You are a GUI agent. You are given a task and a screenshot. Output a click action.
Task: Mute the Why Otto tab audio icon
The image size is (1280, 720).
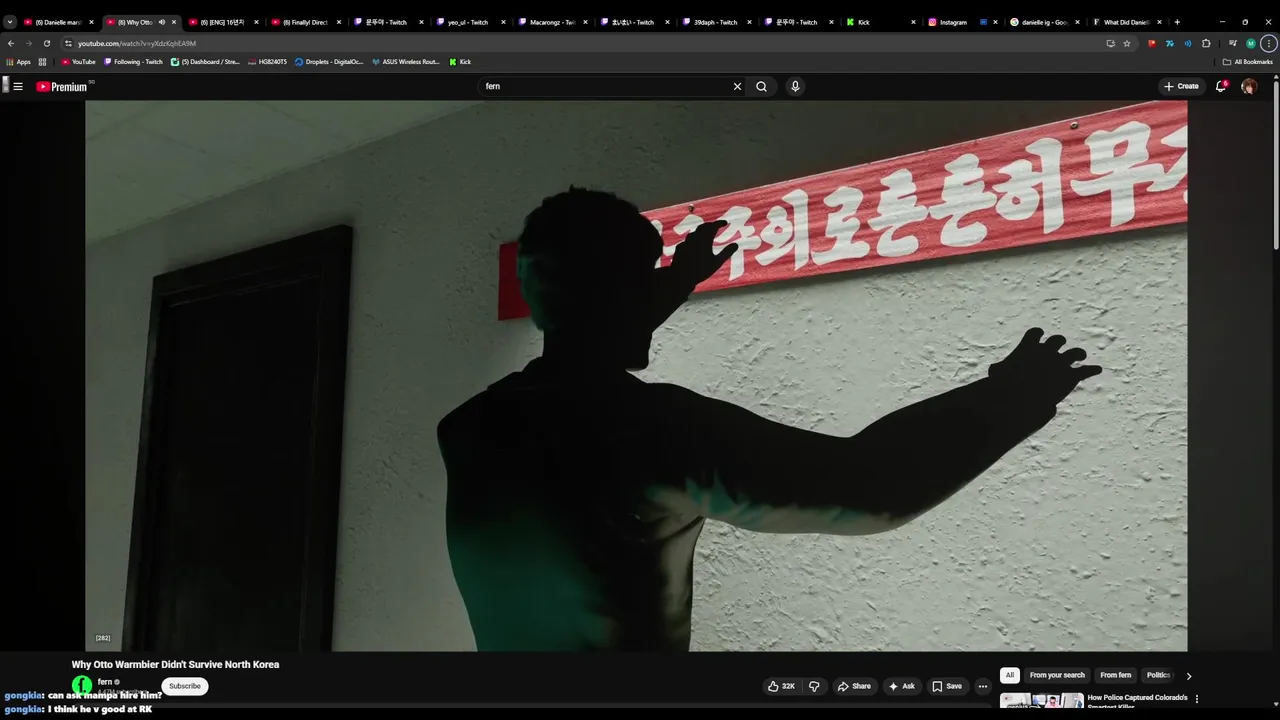(161, 22)
